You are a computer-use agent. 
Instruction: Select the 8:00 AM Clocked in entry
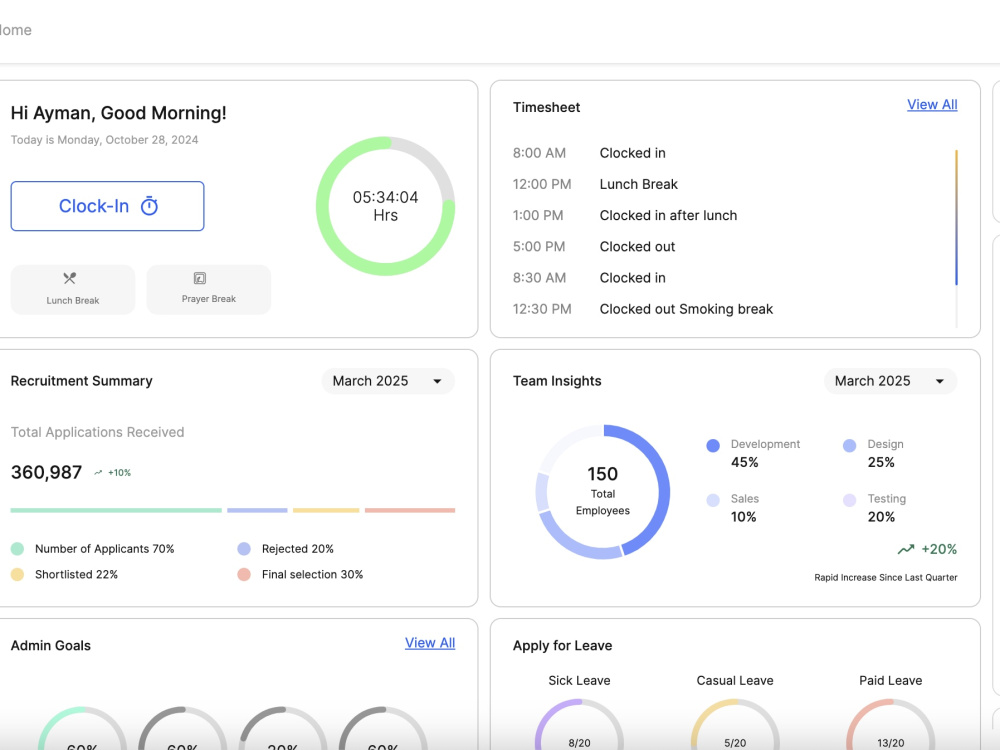point(589,153)
